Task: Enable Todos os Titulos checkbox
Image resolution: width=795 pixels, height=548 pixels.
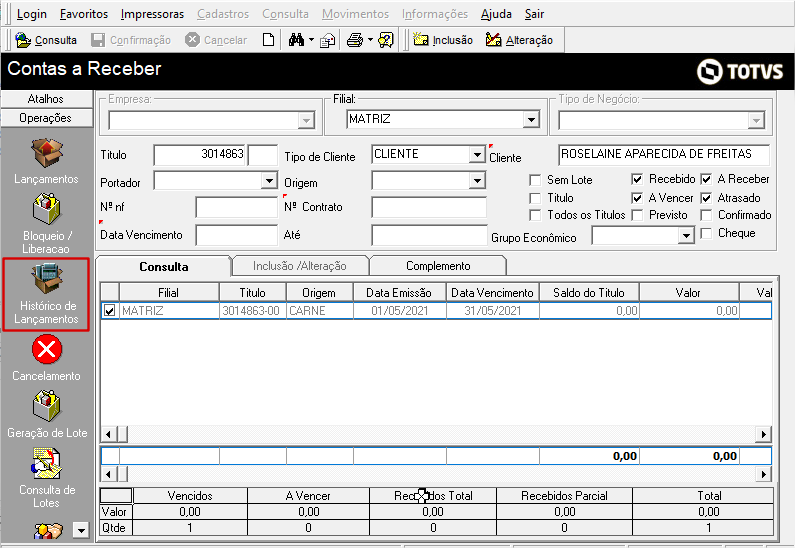Action: pyautogui.click(x=535, y=215)
